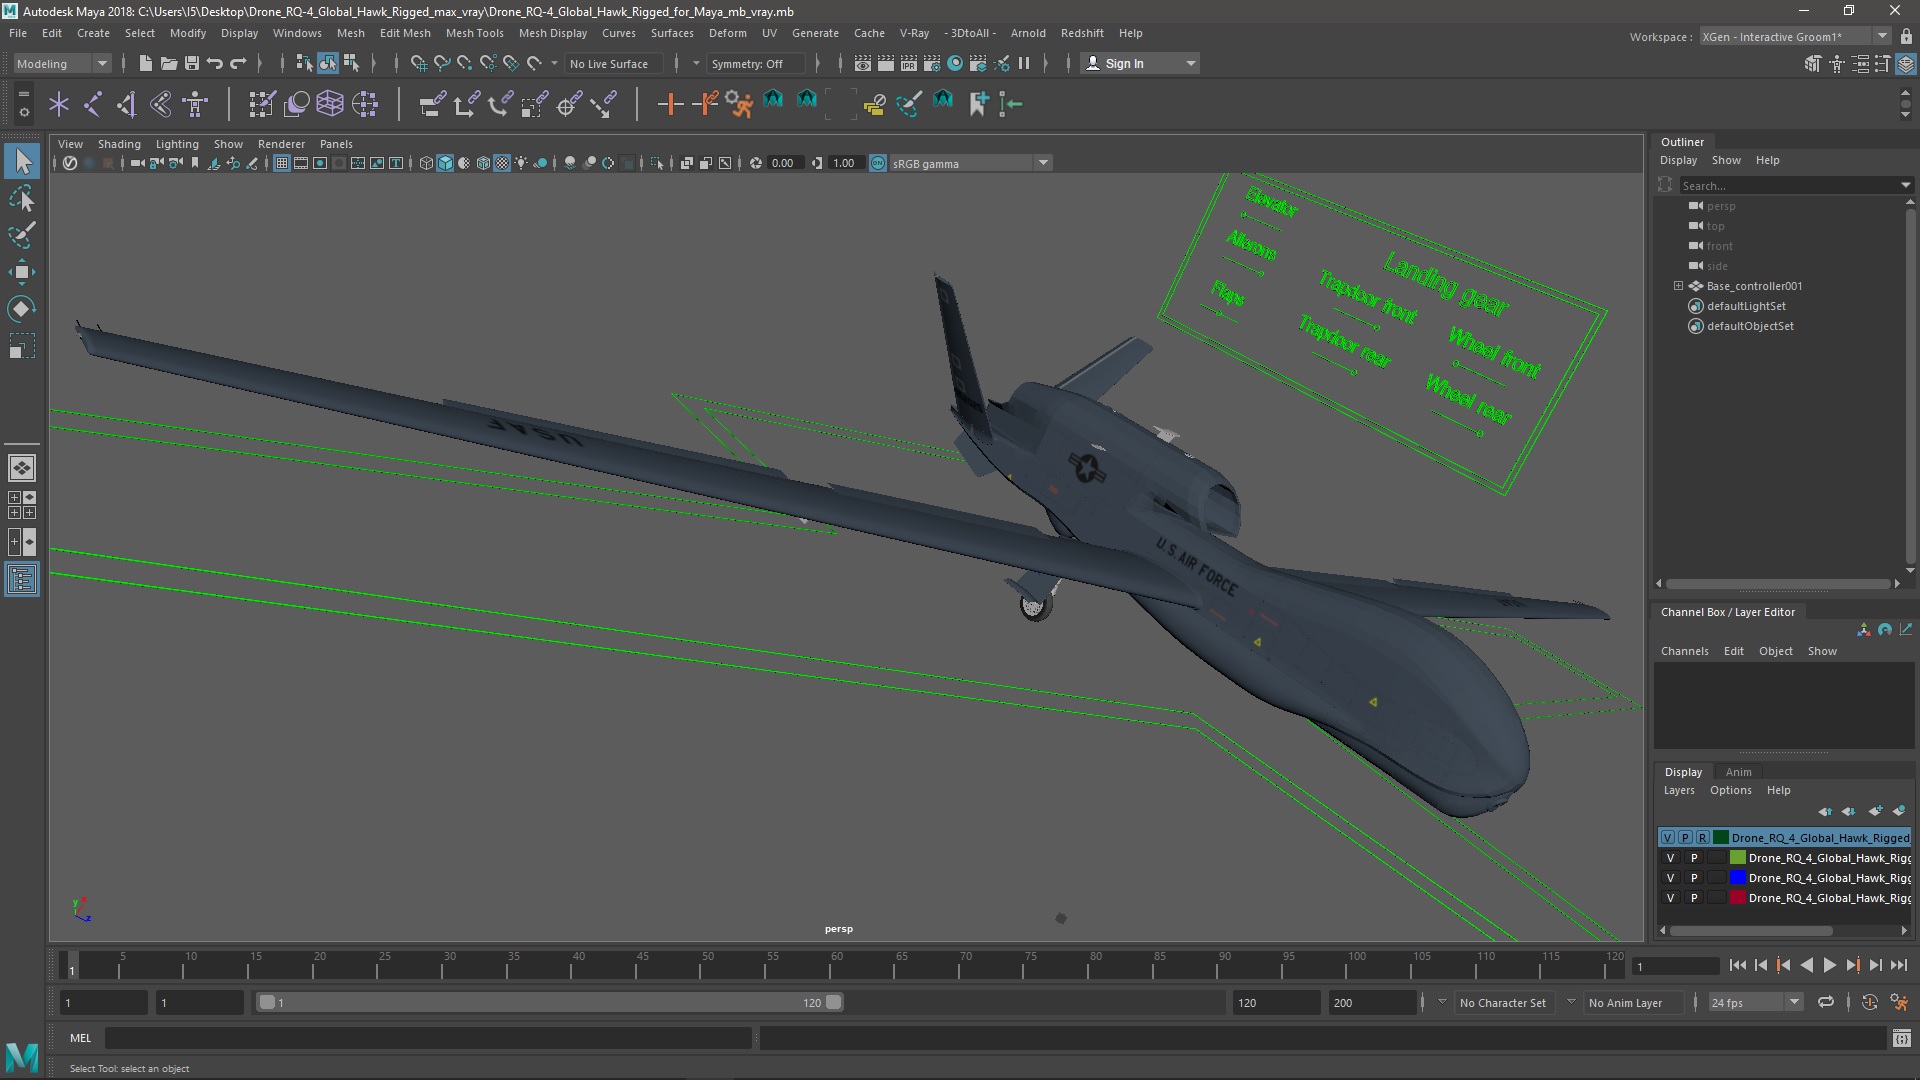The image size is (1920, 1080).
Task: Select defaultLightSet in the Outliner
Action: tap(1746, 306)
